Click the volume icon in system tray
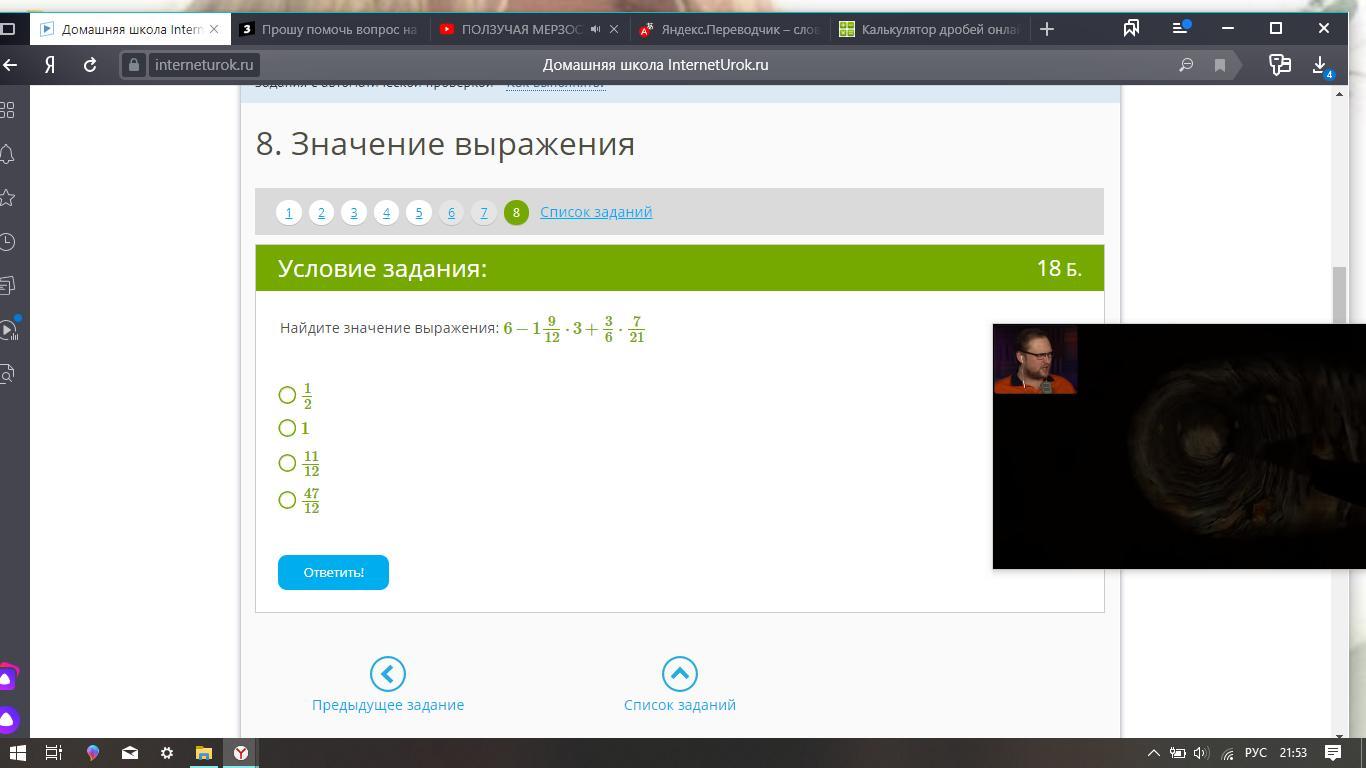Viewport: 1366px width, 768px height. 1201,753
